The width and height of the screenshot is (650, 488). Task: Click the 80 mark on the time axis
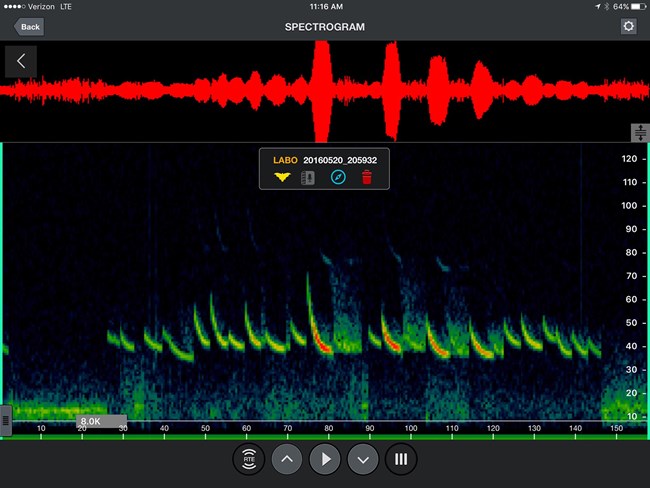pyautogui.click(x=327, y=429)
